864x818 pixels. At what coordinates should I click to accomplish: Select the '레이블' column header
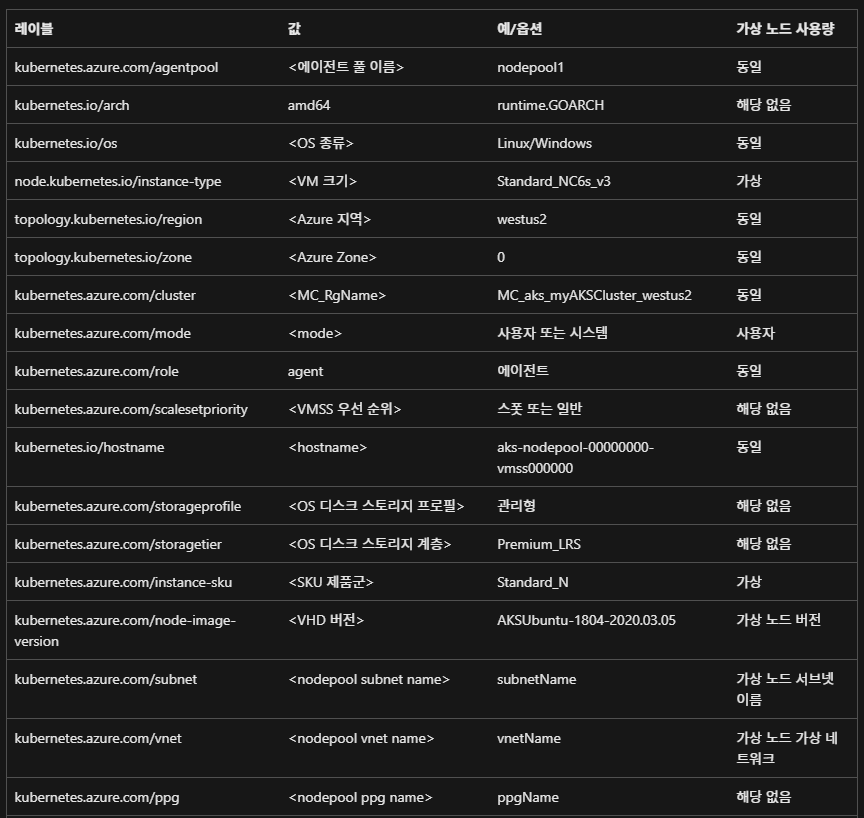point(34,29)
